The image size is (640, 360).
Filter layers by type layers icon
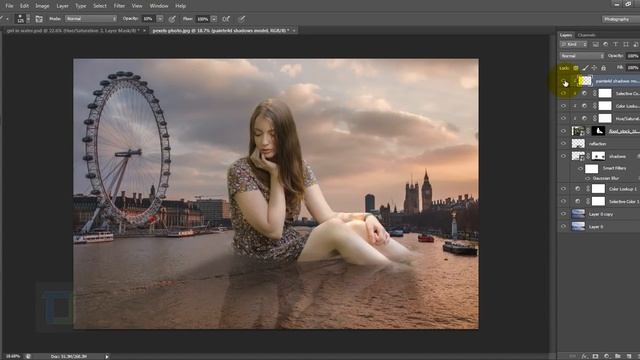[616, 44]
